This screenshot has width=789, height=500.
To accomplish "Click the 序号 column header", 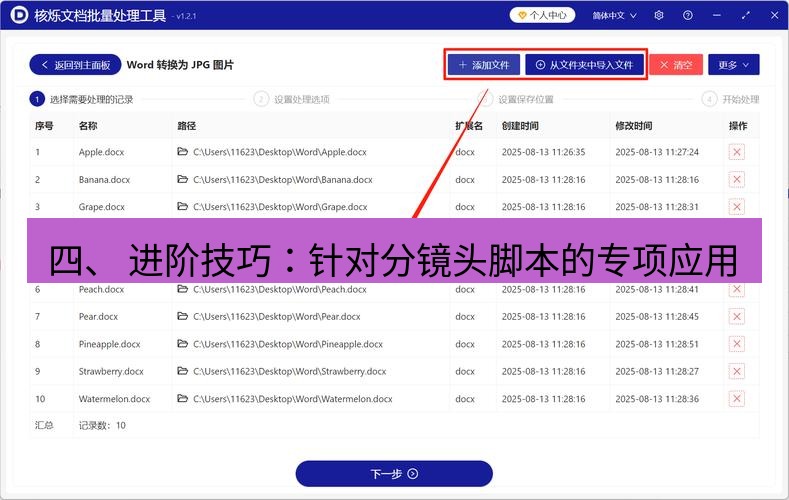I will click(x=44, y=126).
